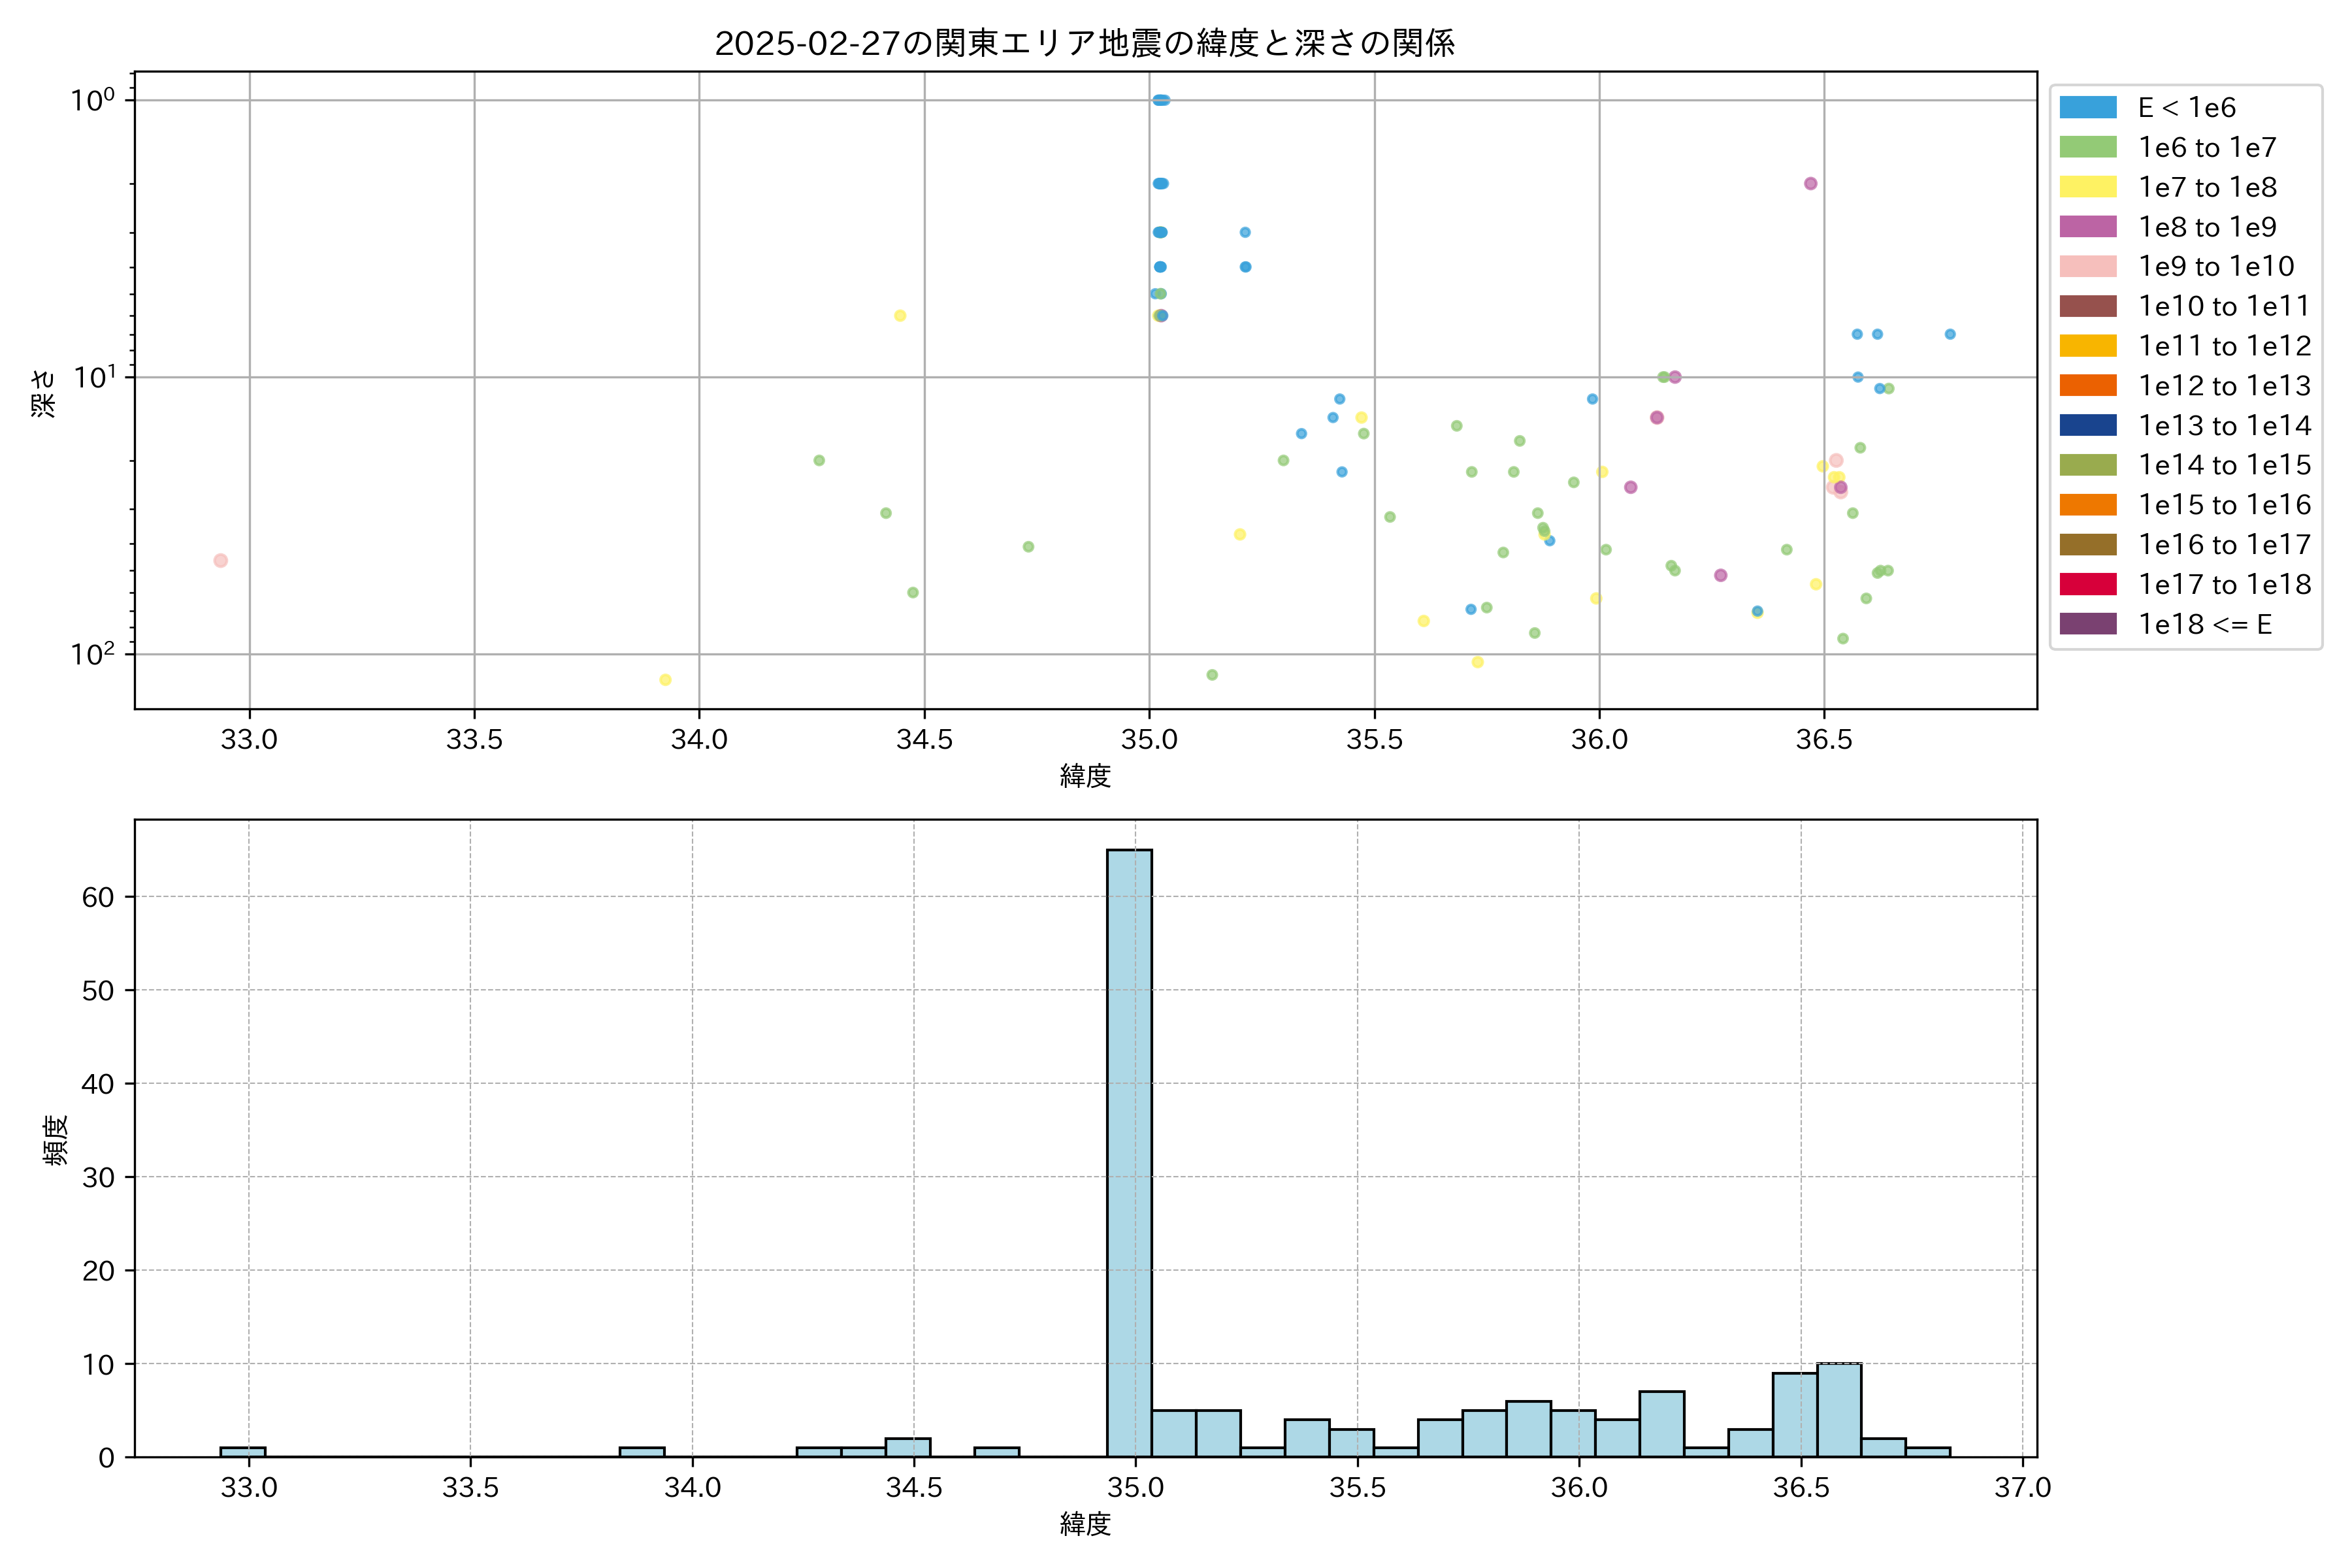Click the magenta point near the top at 36.5

[1810, 184]
